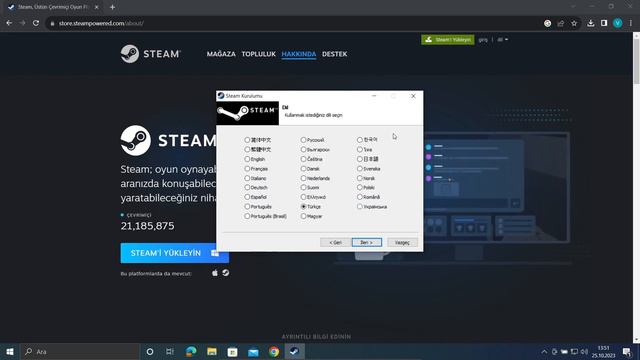Click the giriş login link

point(483,40)
